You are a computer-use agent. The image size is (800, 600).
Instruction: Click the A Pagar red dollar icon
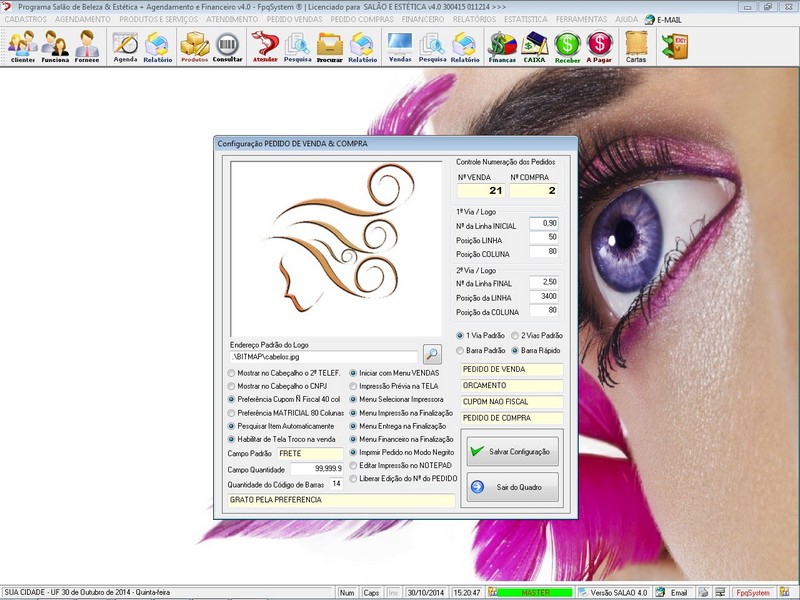pyautogui.click(x=599, y=46)
